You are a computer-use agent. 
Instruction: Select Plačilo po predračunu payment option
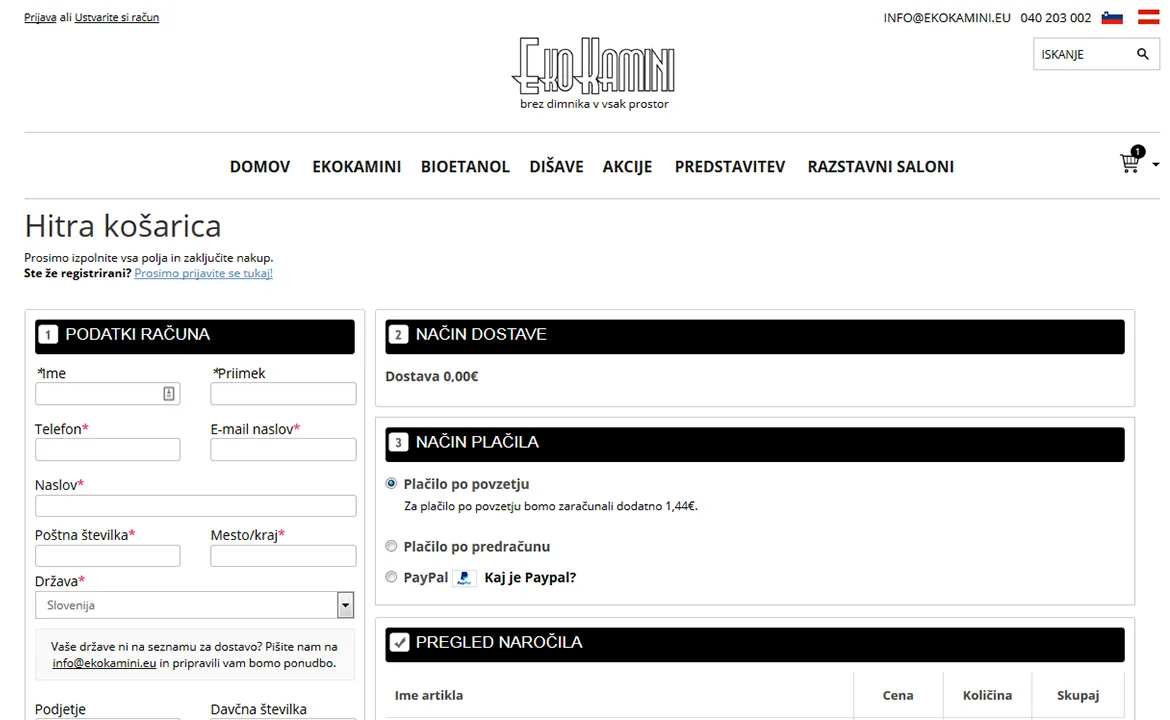pos(391,546)
